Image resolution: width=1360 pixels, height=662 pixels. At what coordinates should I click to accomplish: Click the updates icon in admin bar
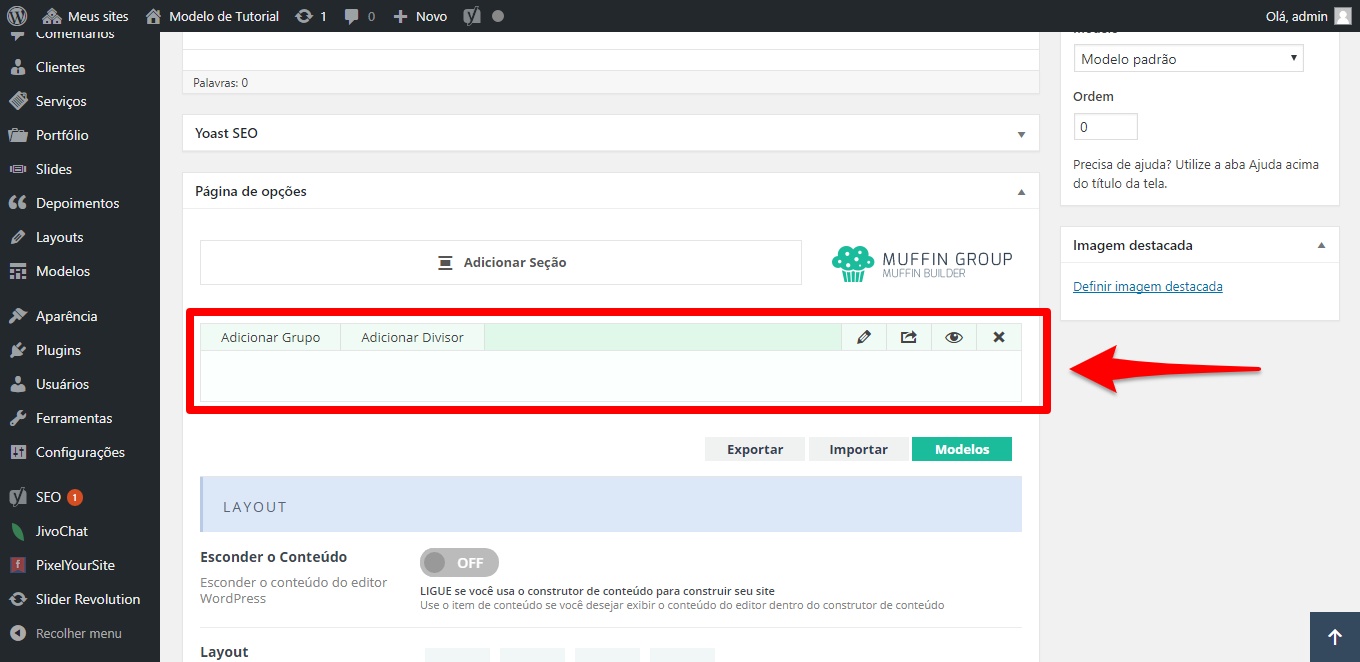[310, 16]
